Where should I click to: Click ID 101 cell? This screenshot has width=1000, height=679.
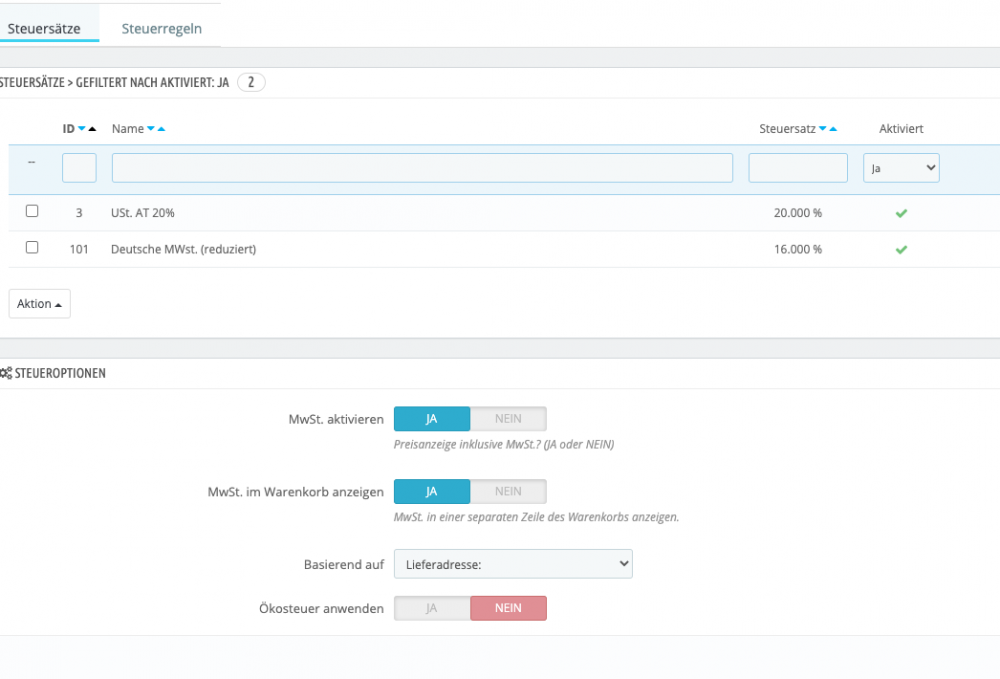[x=79, y=249]
